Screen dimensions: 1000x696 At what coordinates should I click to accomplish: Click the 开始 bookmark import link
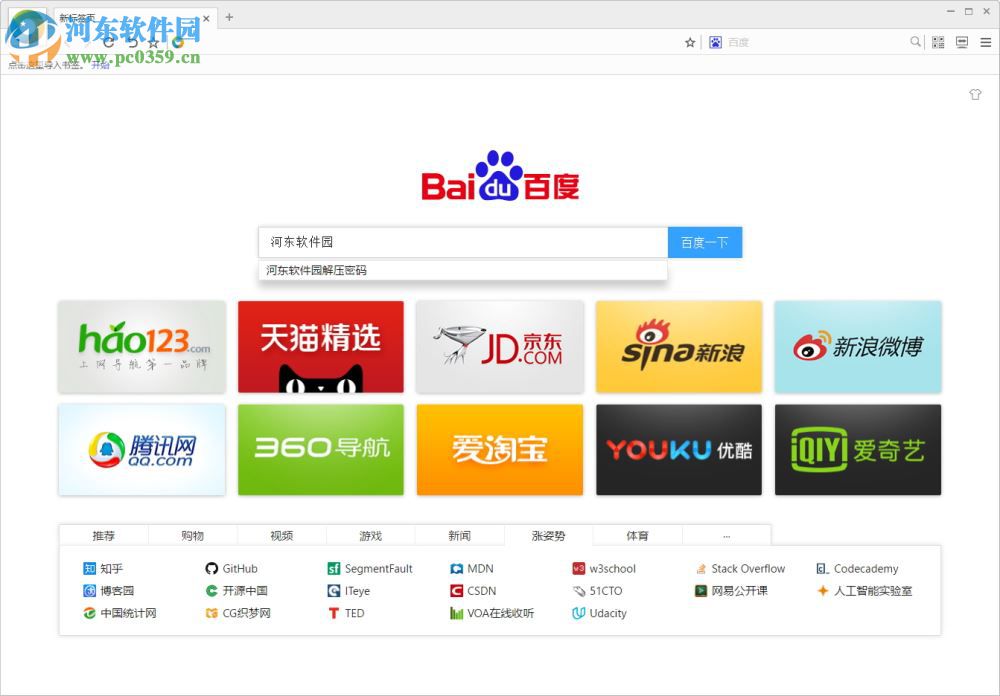(x=100, y=65)
